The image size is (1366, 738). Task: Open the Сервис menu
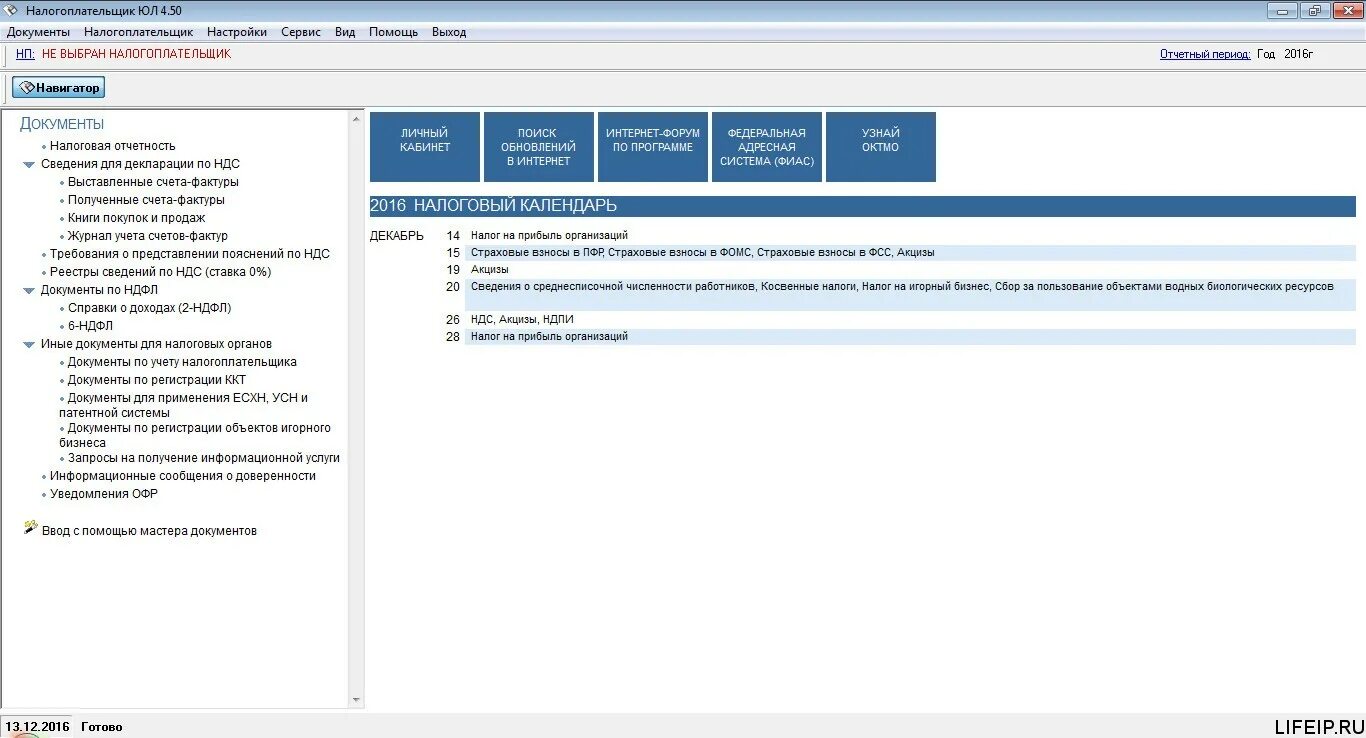[301, 32]
